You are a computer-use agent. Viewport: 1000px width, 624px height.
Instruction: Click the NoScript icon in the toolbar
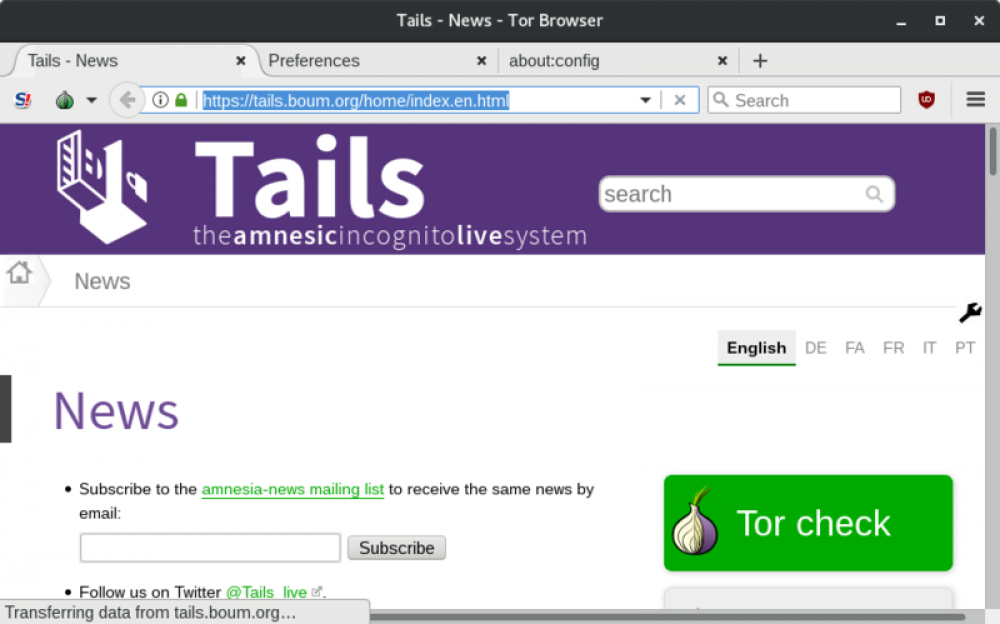[x=23, y=100]
